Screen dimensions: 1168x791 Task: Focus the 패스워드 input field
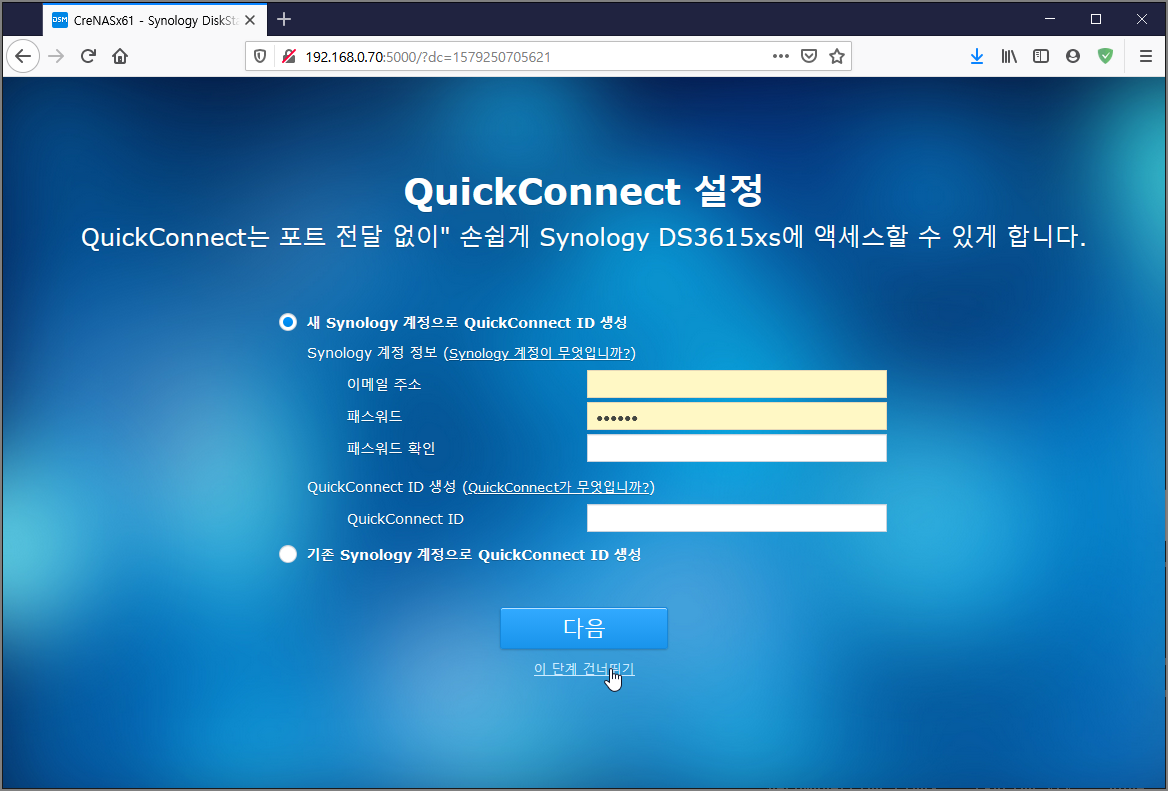(x=737, y=416)
